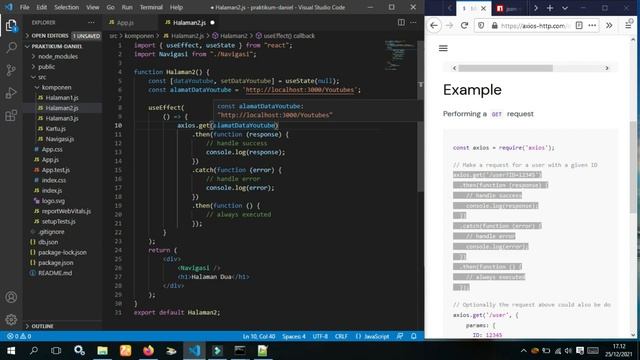Reload the axios page in Firefox

point(464,26)
